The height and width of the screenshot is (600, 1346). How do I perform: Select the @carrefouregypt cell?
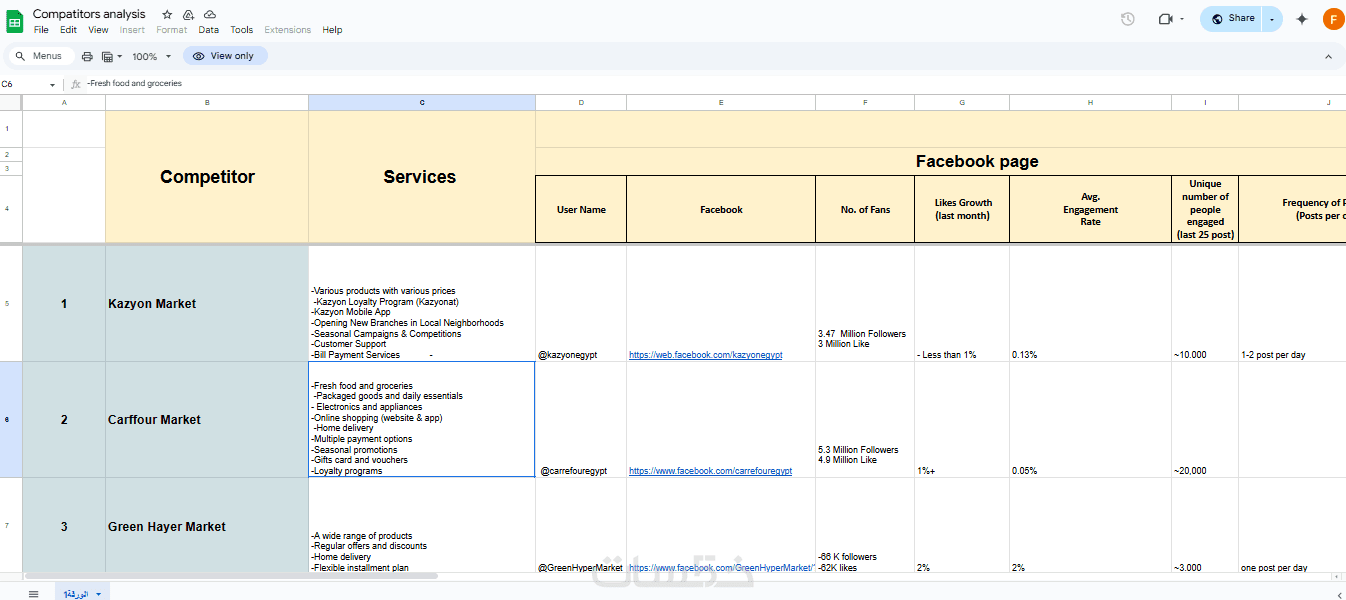pos(581,420)
